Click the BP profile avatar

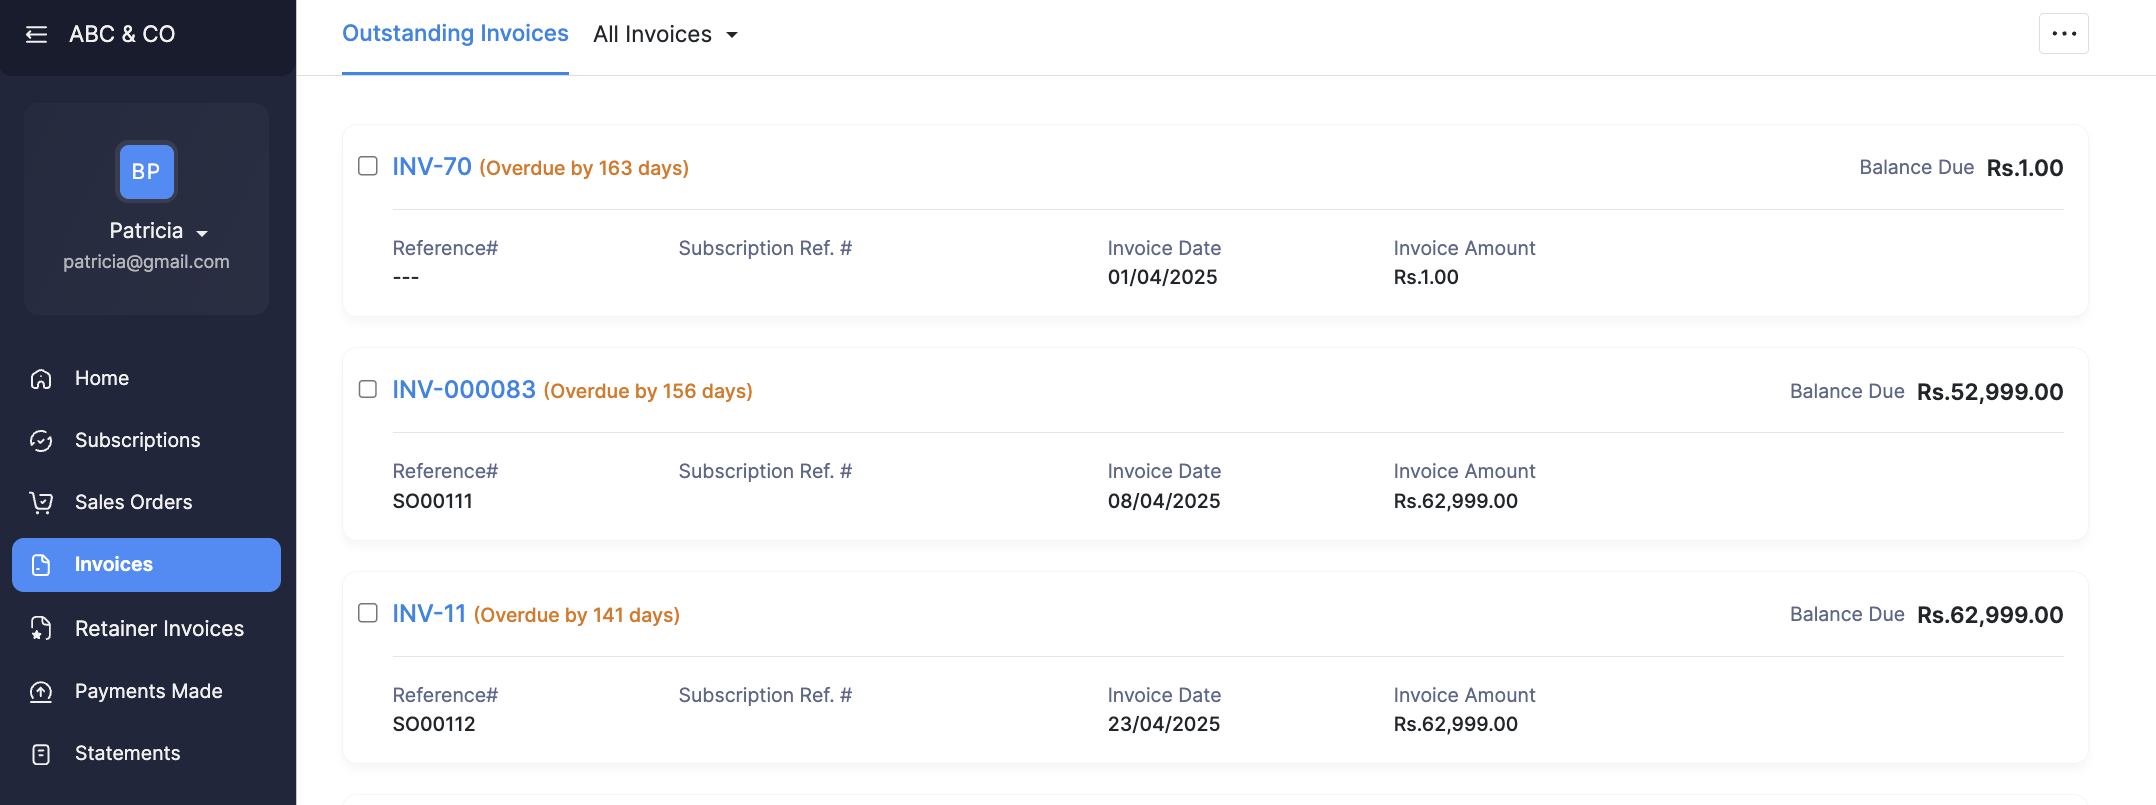pos(146,172)
